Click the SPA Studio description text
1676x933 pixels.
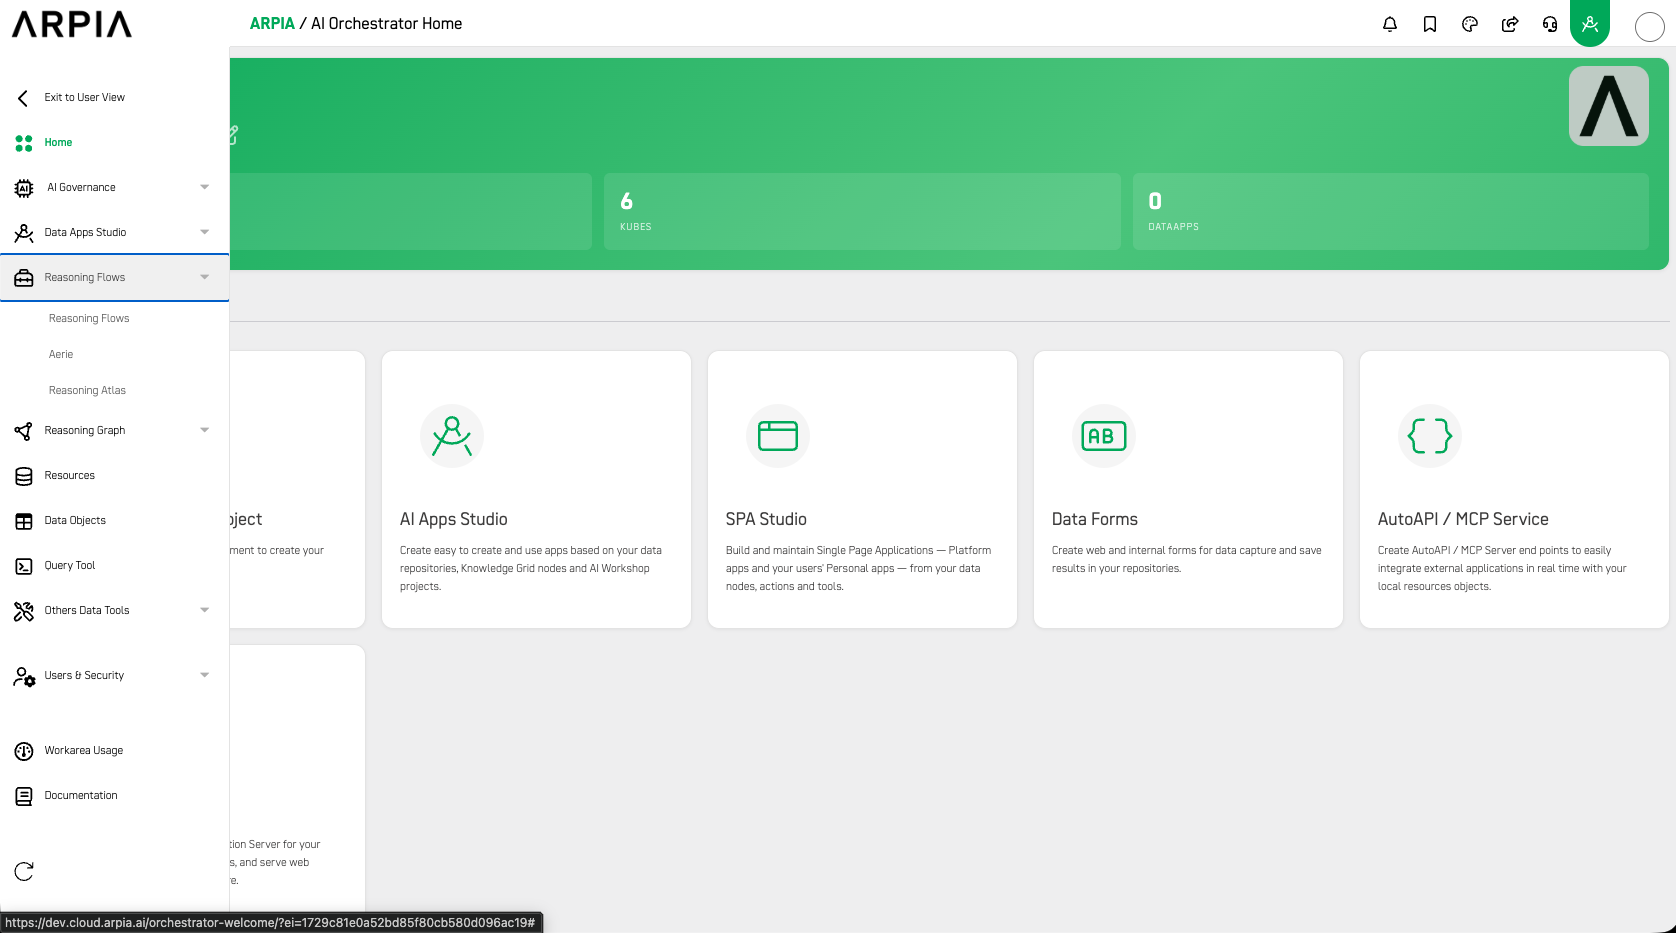(858, 569)
